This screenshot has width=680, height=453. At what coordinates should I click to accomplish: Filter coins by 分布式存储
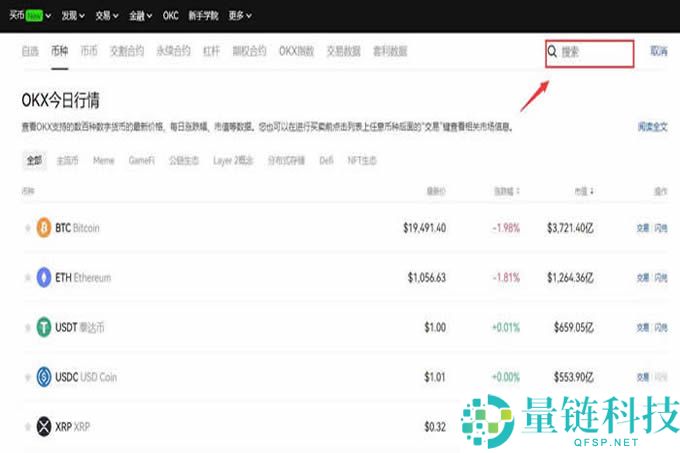(x=286, y=160)
